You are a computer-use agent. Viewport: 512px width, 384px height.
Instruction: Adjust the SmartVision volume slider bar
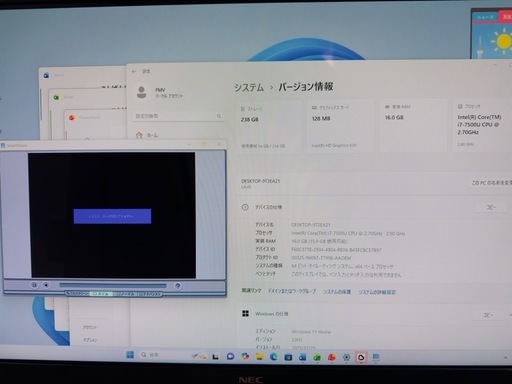point(113,285)
